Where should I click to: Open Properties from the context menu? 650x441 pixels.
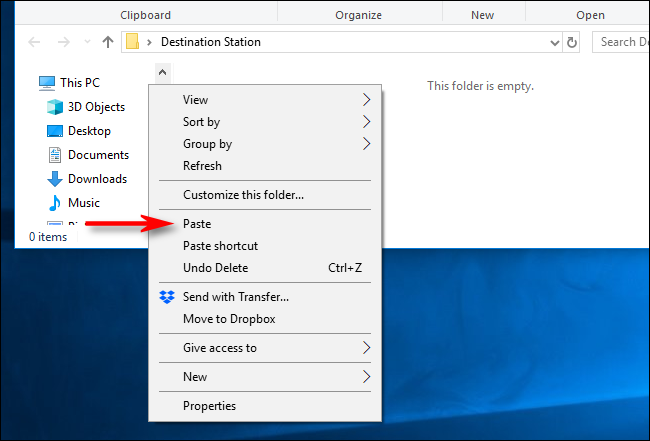[x=209, y=406]
